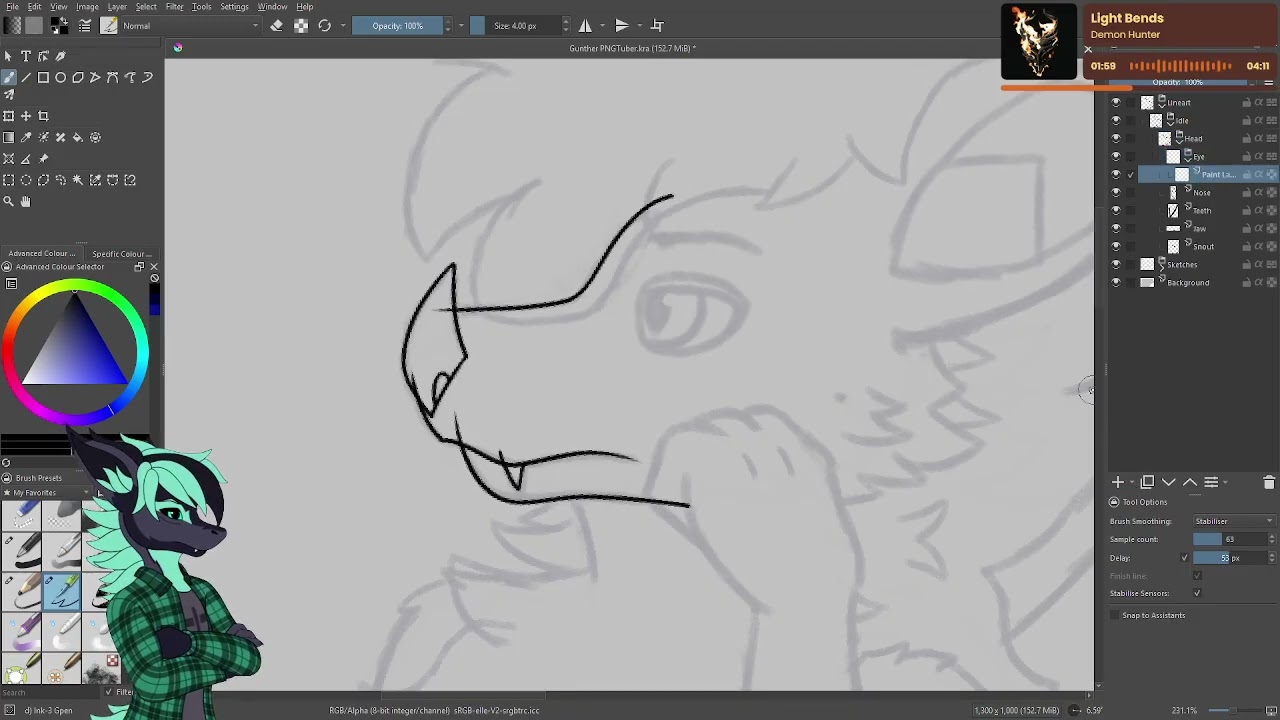Toggle visibility of the Nose layer
Viewport: 1280px width, 720px height.
pyautogui.click(x=1116, y=193)
